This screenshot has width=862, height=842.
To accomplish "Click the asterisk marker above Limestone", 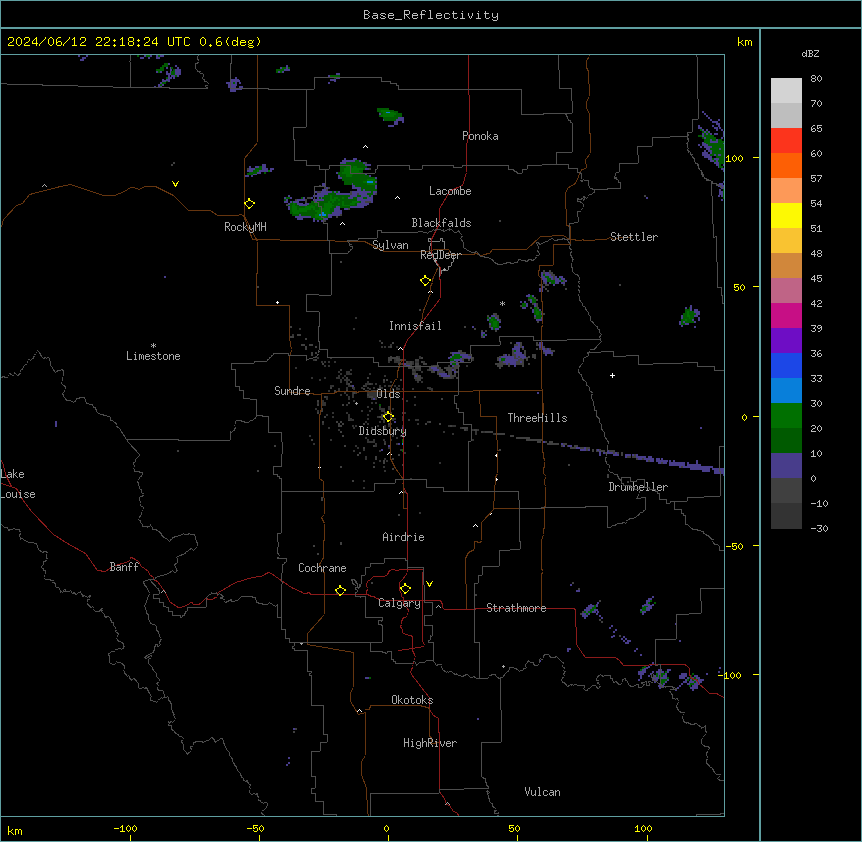I will (153, 346).
